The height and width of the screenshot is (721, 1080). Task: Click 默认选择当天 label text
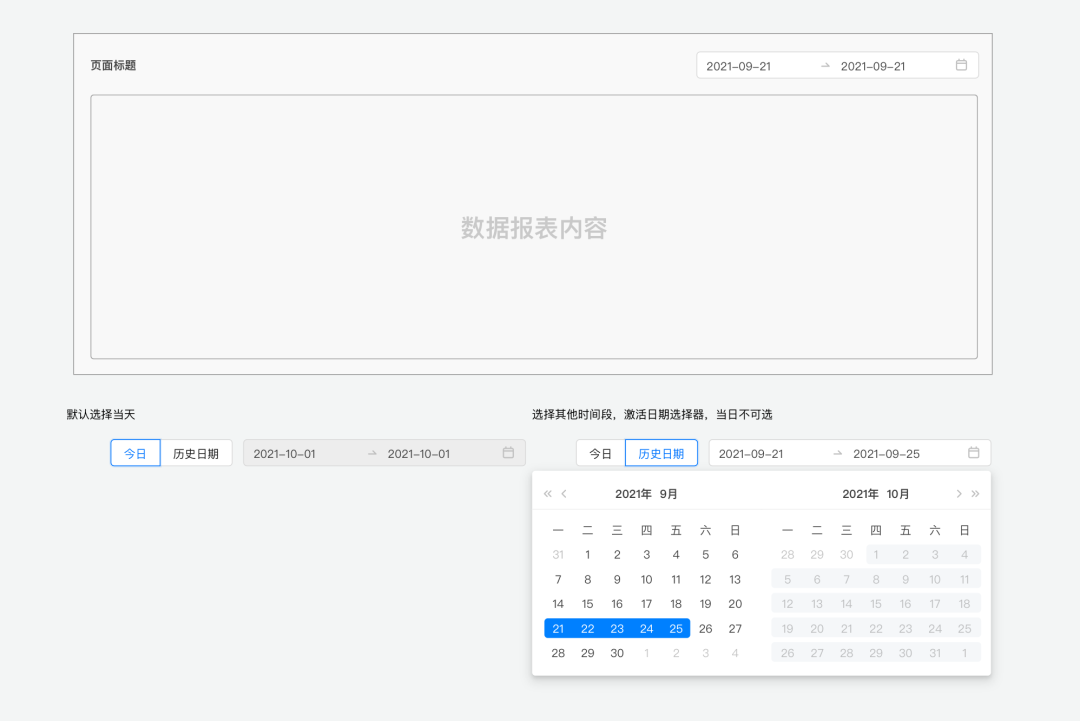click(101, 415)
